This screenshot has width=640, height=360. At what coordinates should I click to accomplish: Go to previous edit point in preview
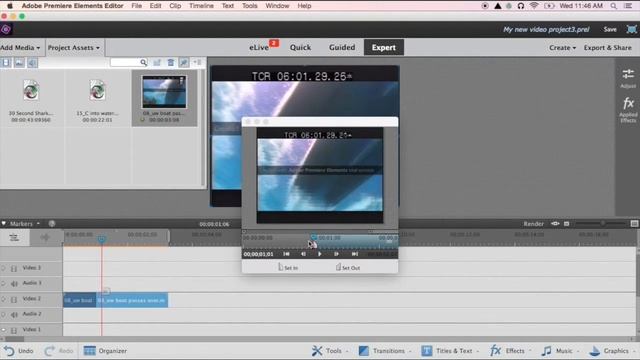(287, 254)
